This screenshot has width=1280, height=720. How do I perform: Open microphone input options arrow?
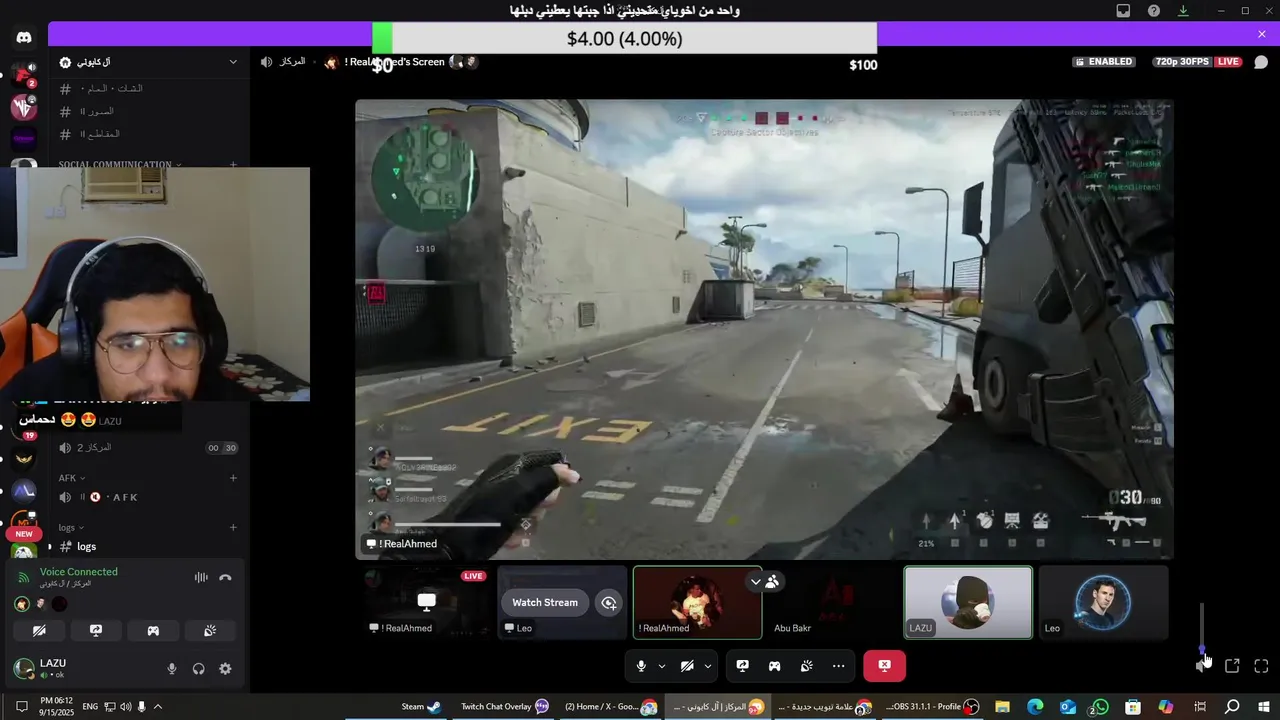pyautogui.click(x=661, y=666)
